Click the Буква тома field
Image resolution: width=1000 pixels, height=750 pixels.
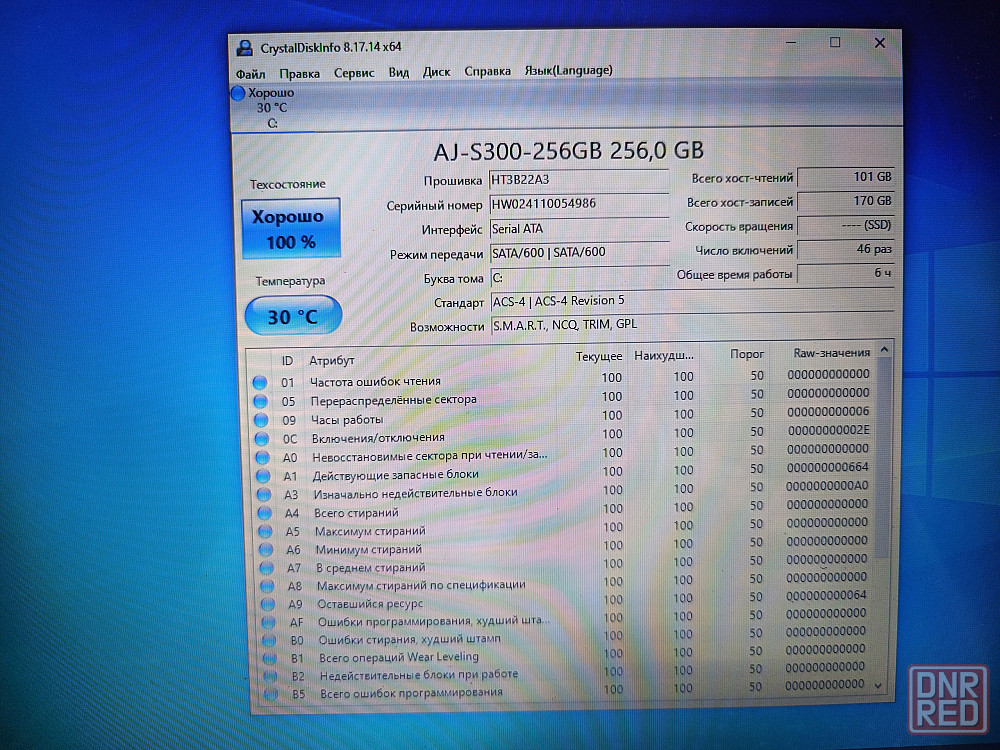[580, 277]
